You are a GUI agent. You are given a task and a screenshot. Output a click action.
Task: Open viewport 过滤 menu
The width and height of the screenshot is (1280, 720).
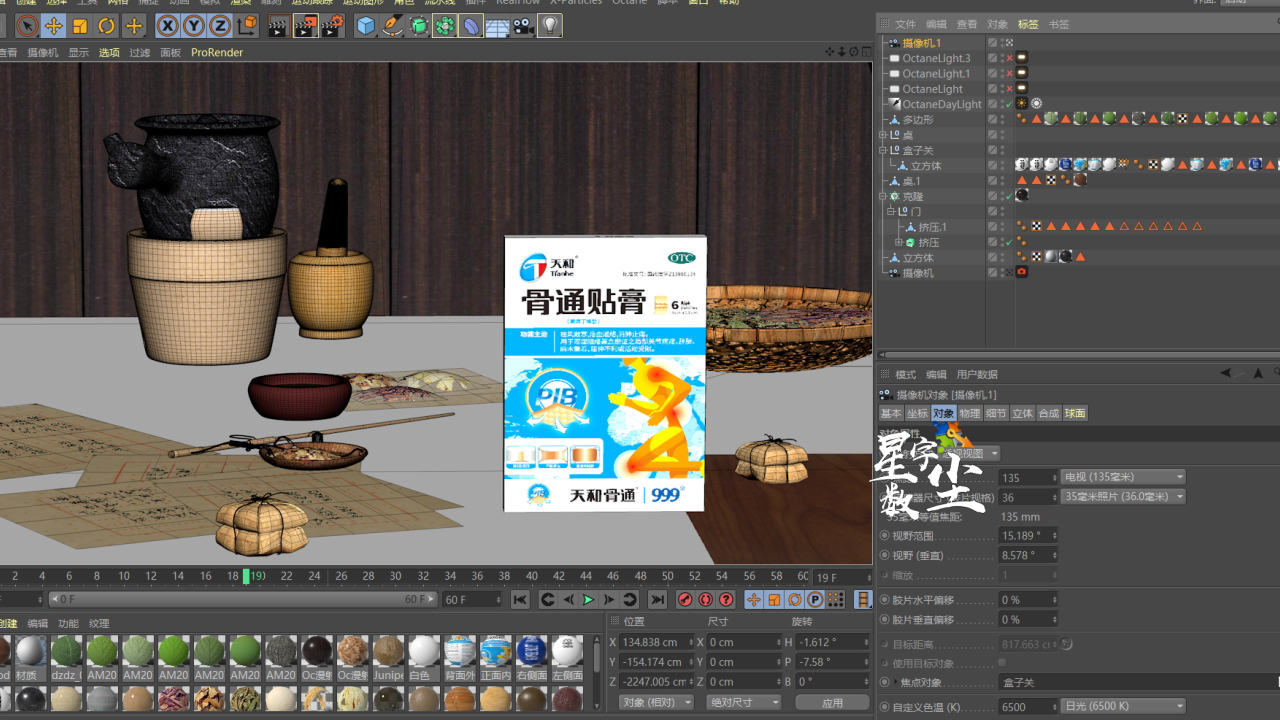tap(139, 52)
